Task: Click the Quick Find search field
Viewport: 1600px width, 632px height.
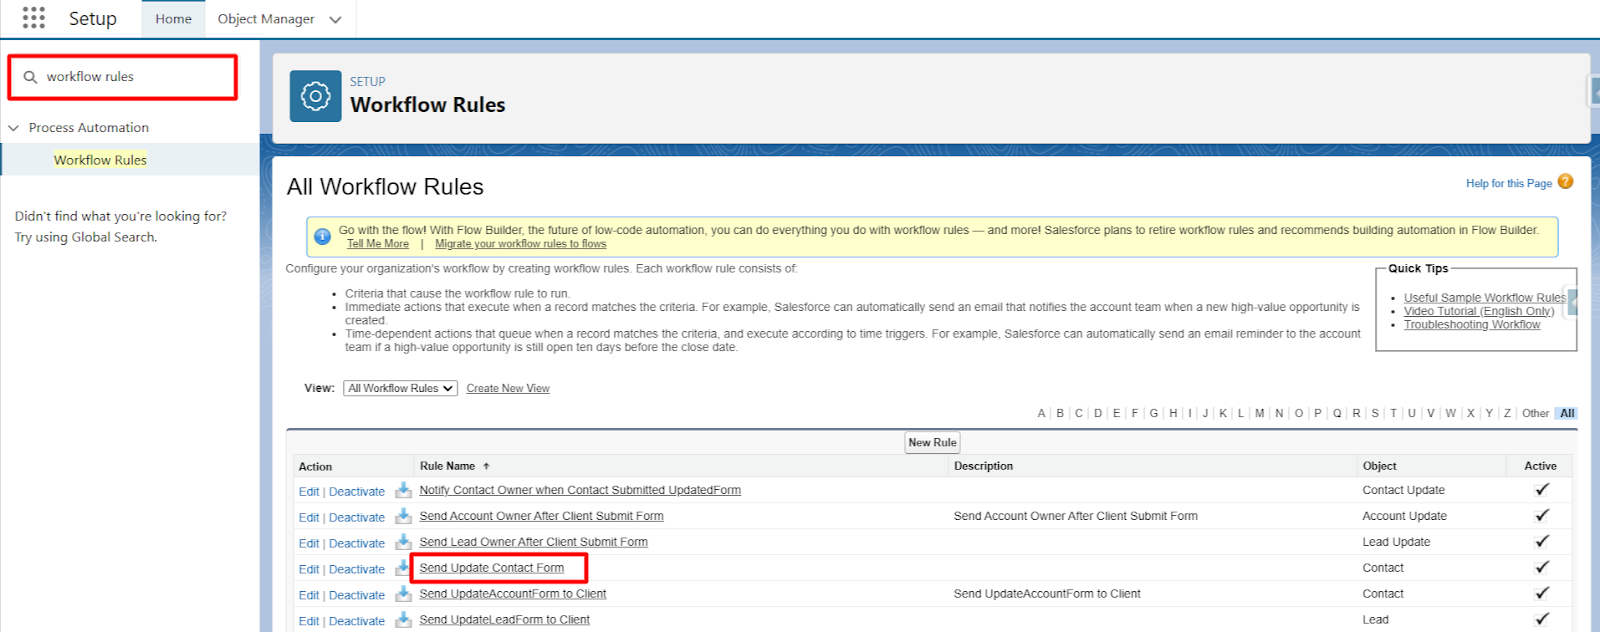Action: [123, 77]
